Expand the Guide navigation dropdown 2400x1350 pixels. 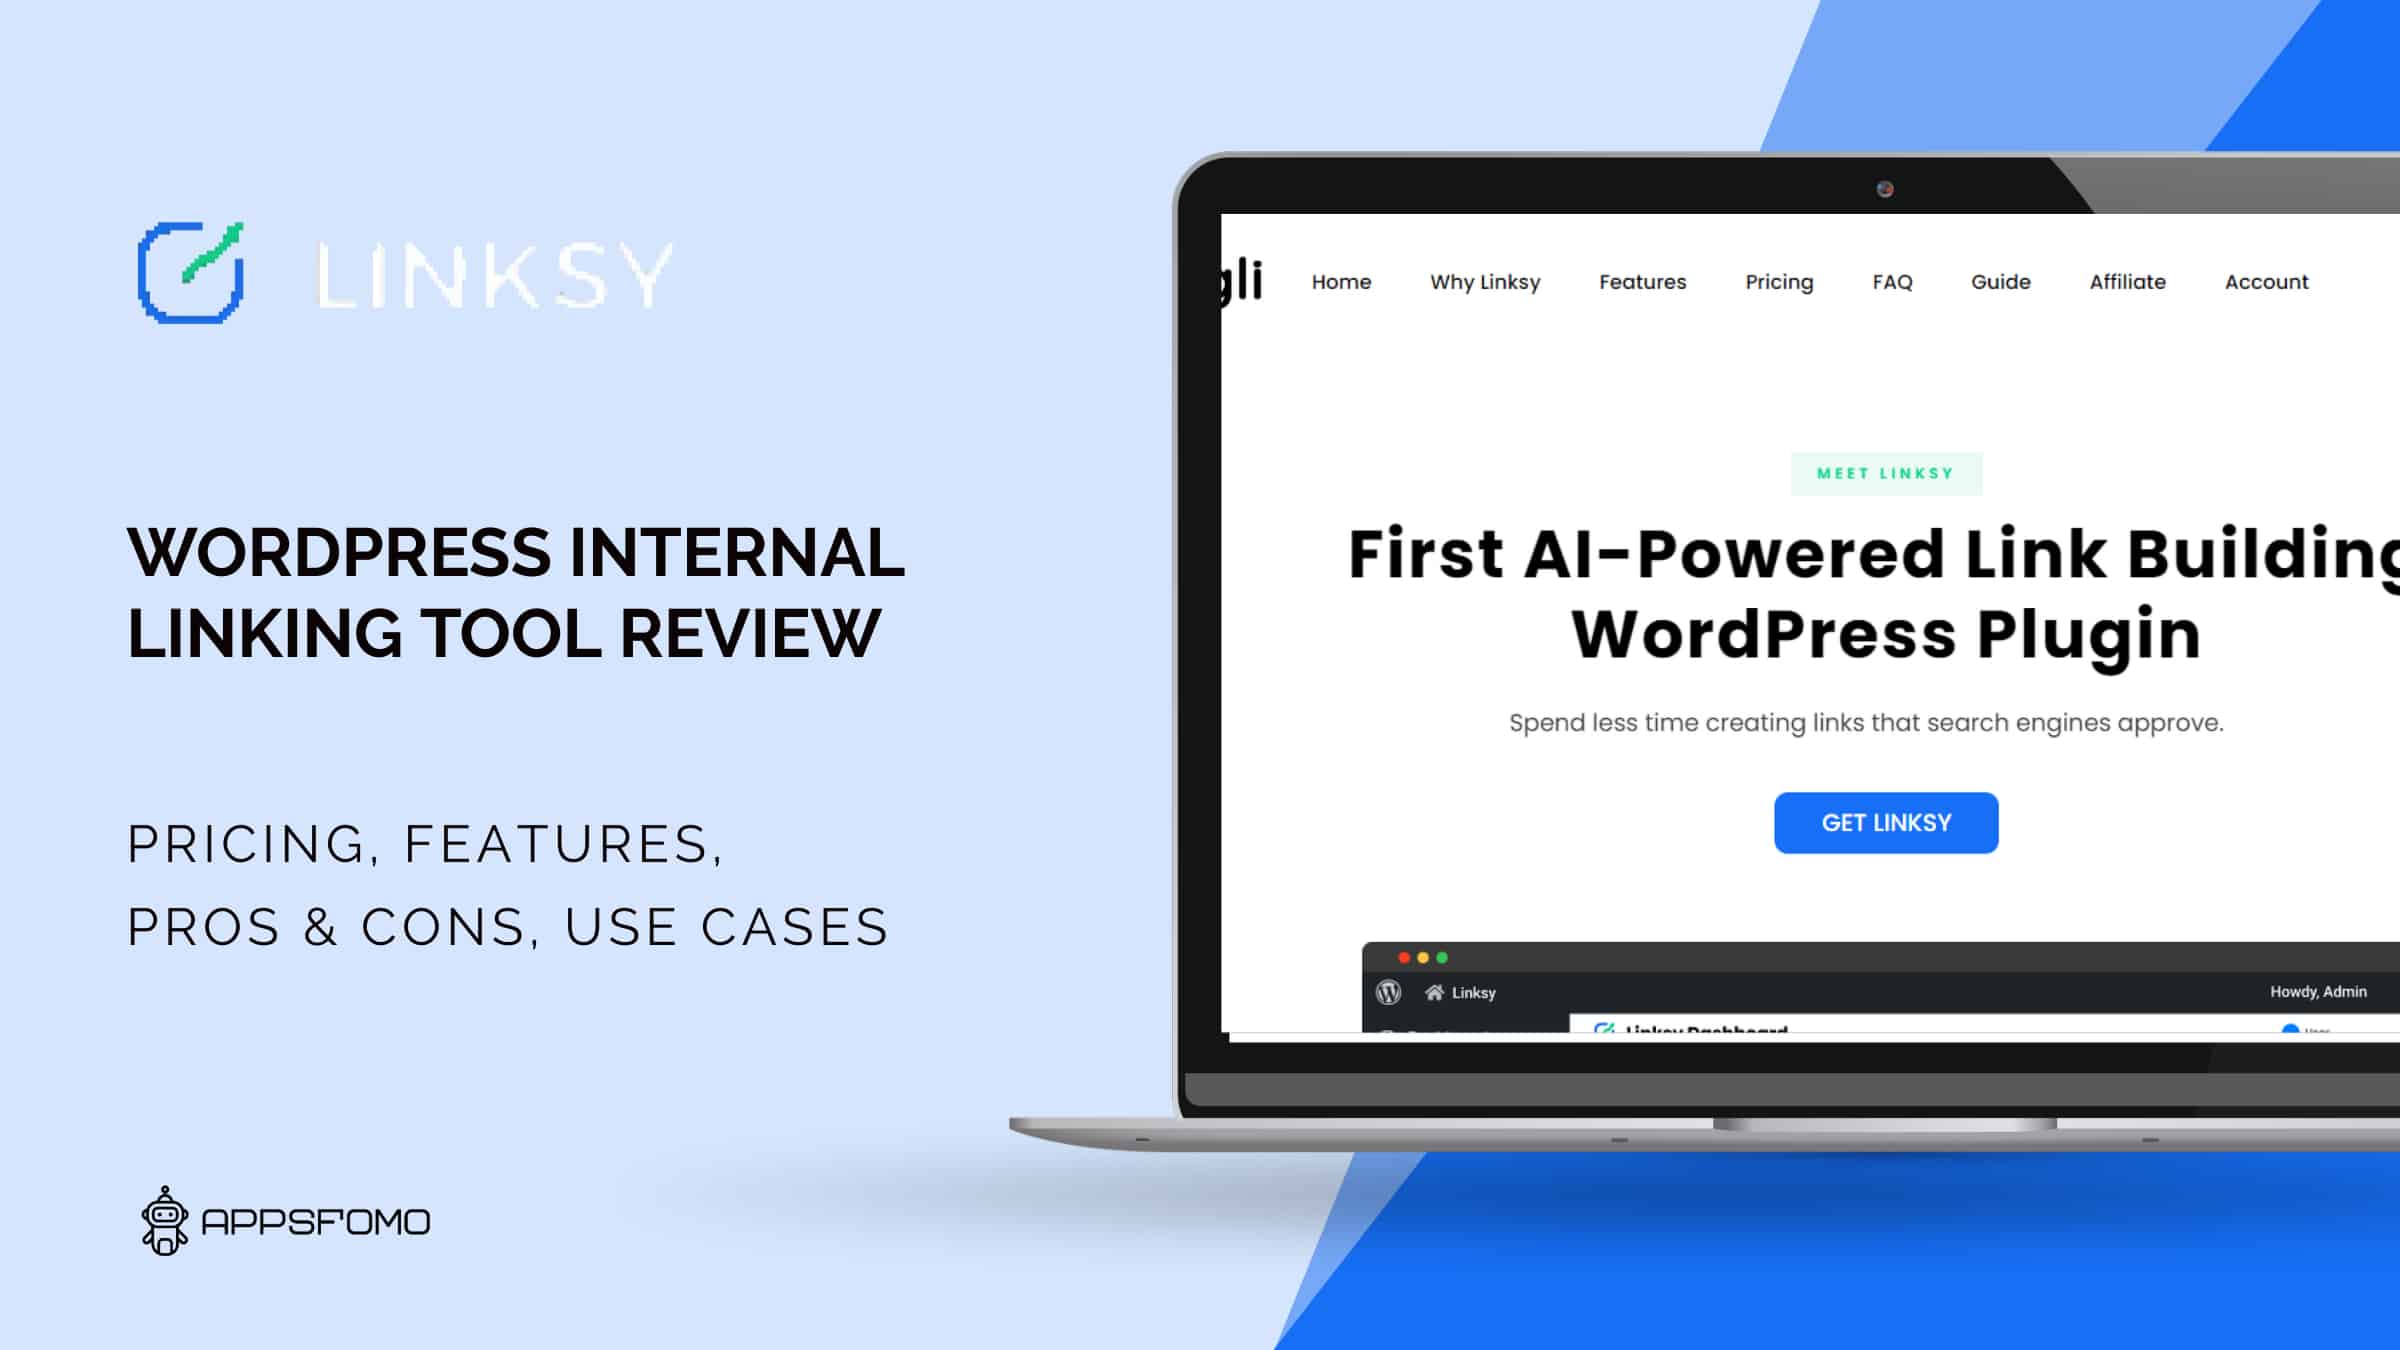click(2001, 282)
